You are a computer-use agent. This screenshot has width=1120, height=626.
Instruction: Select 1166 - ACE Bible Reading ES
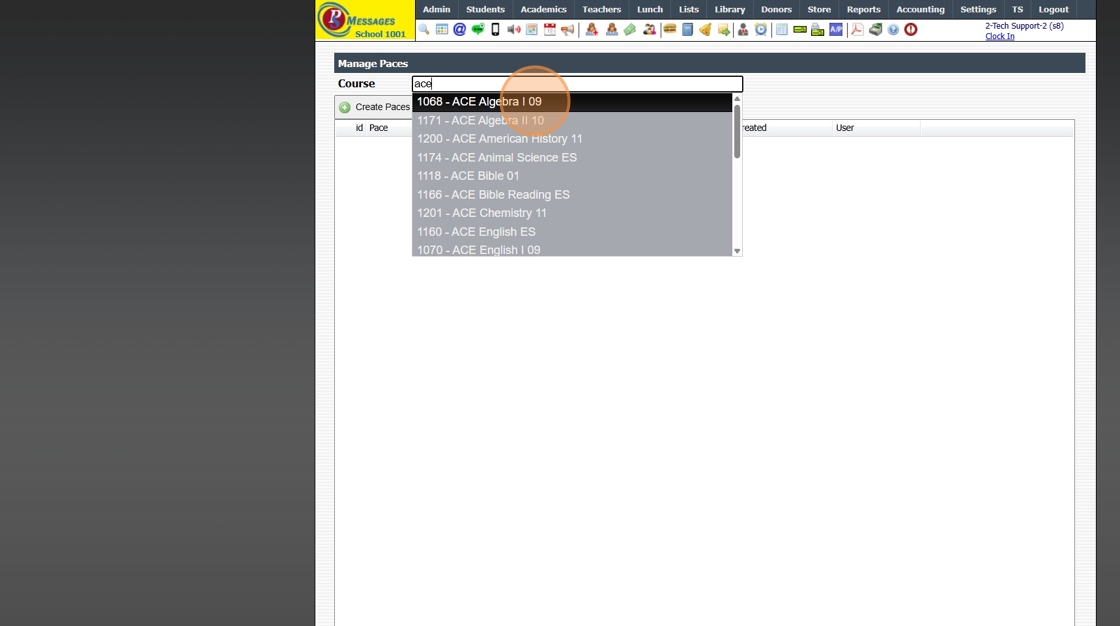coord(572,194)
